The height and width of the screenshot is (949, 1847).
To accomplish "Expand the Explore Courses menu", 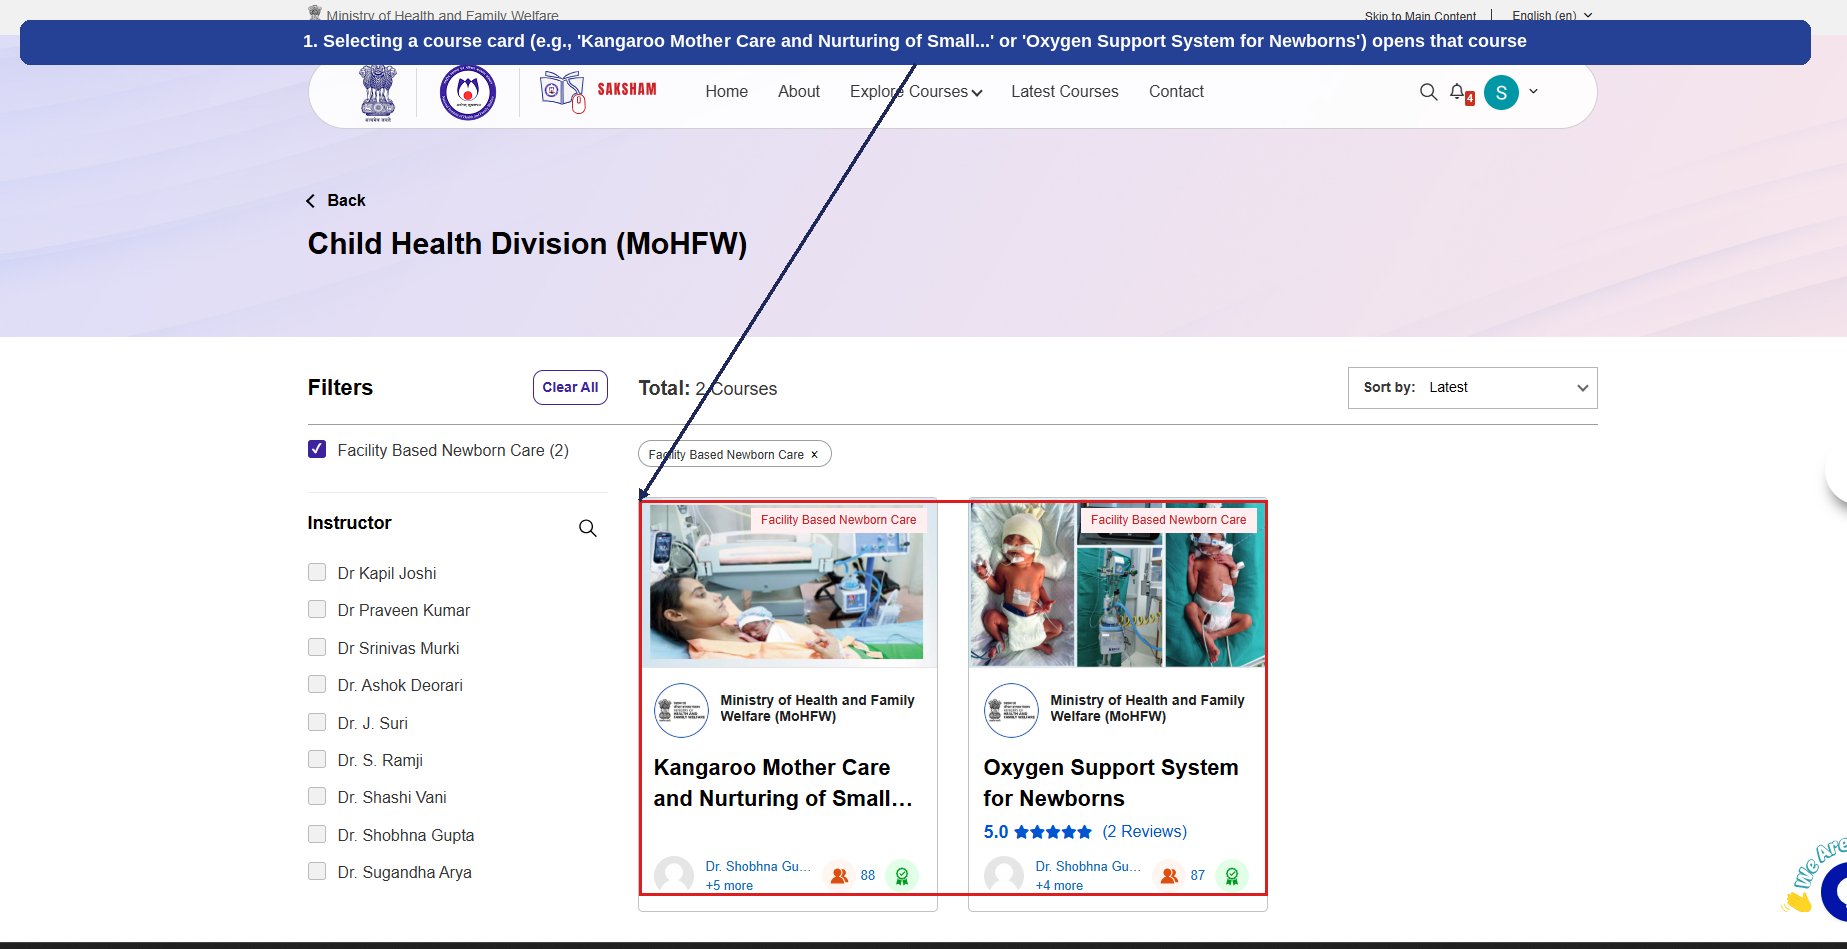I will (916, 92).
